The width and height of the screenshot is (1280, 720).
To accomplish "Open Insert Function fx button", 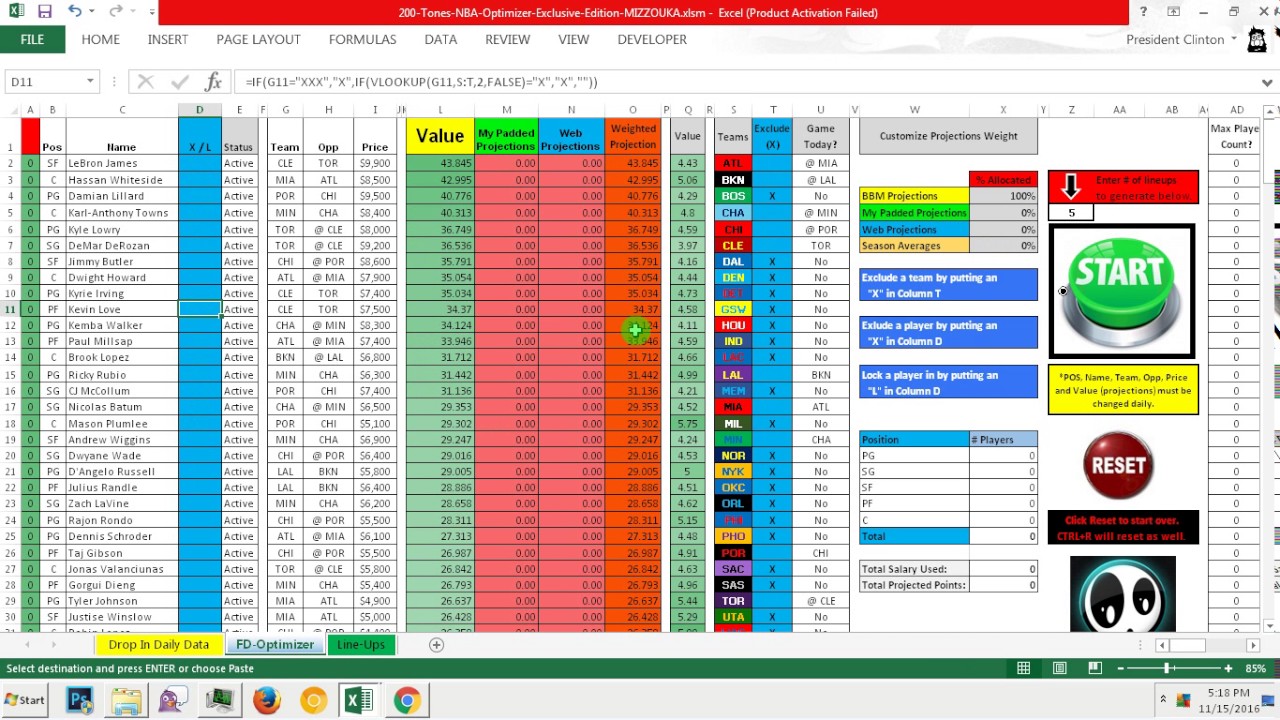I will pos(212,82).
